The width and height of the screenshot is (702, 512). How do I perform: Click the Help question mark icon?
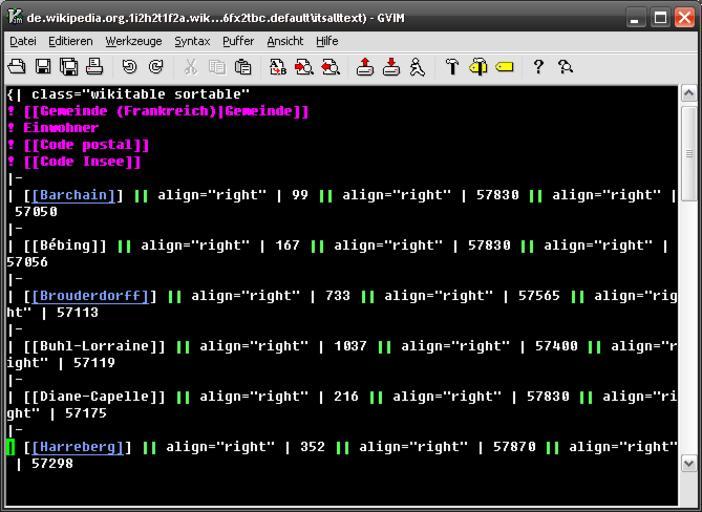539,67
